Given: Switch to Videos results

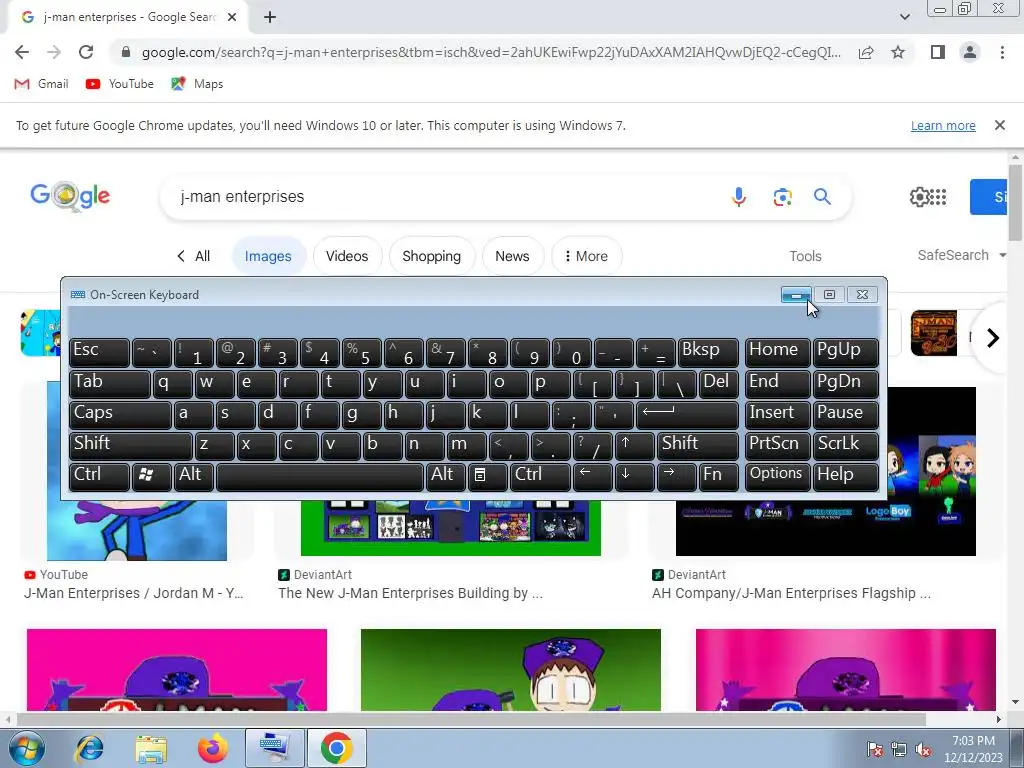Looking at the screenshot, I should pos(347,256).
